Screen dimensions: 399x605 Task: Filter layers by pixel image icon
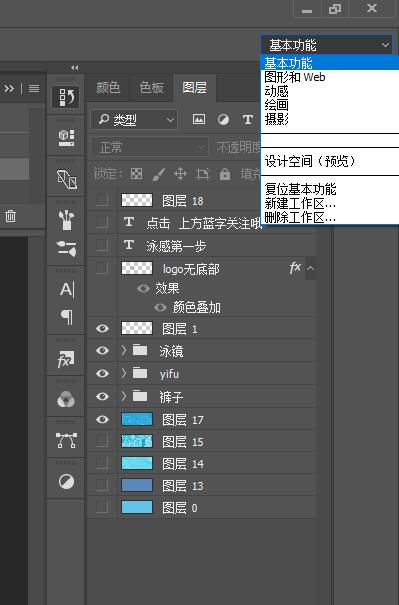(199, 119)
